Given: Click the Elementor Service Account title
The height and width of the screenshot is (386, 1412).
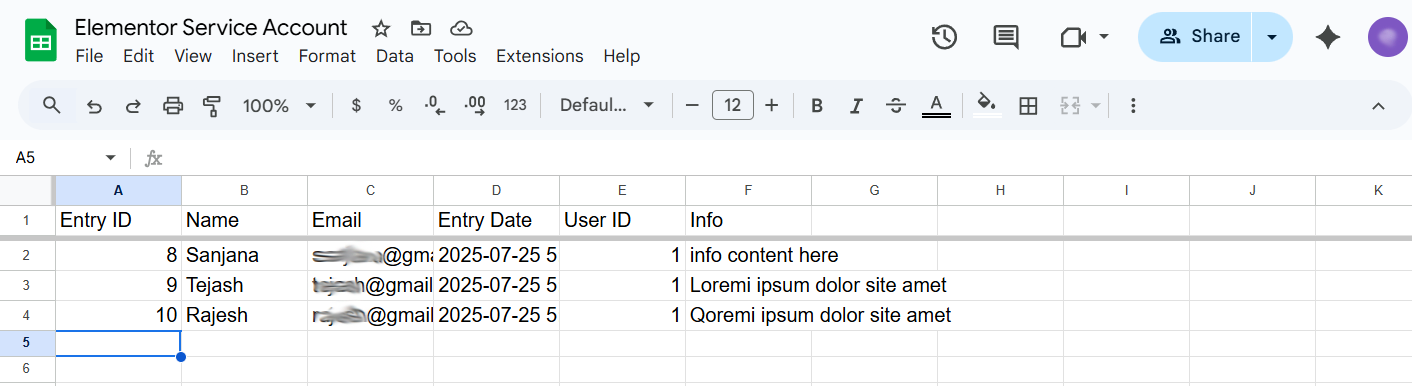Looking at the screenshot, I should point(211,28).
